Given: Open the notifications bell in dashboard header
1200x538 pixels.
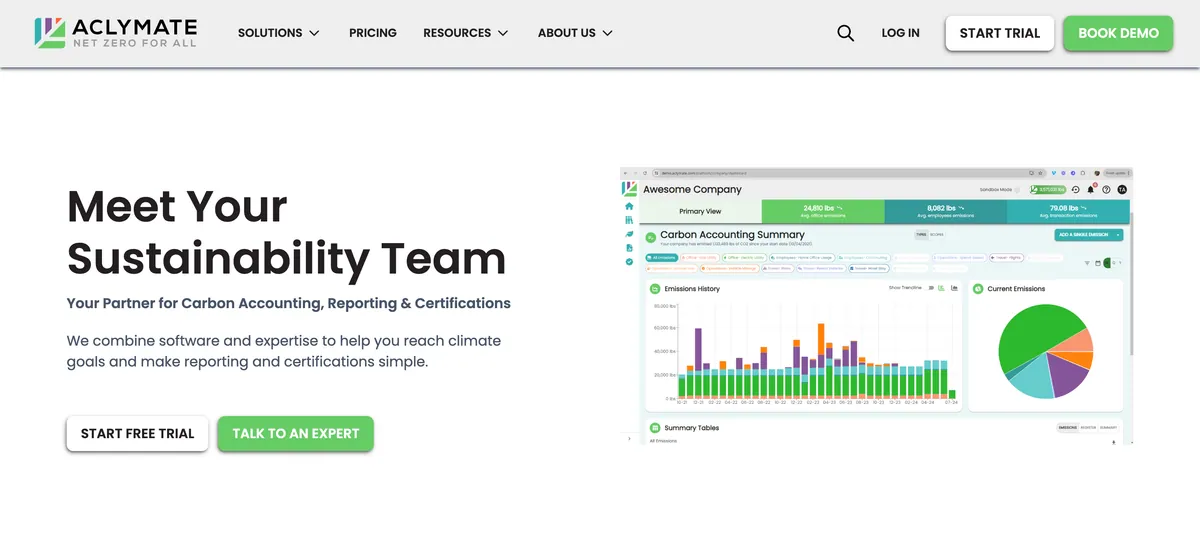Looking at the screenshot, I should (1091, 190).
